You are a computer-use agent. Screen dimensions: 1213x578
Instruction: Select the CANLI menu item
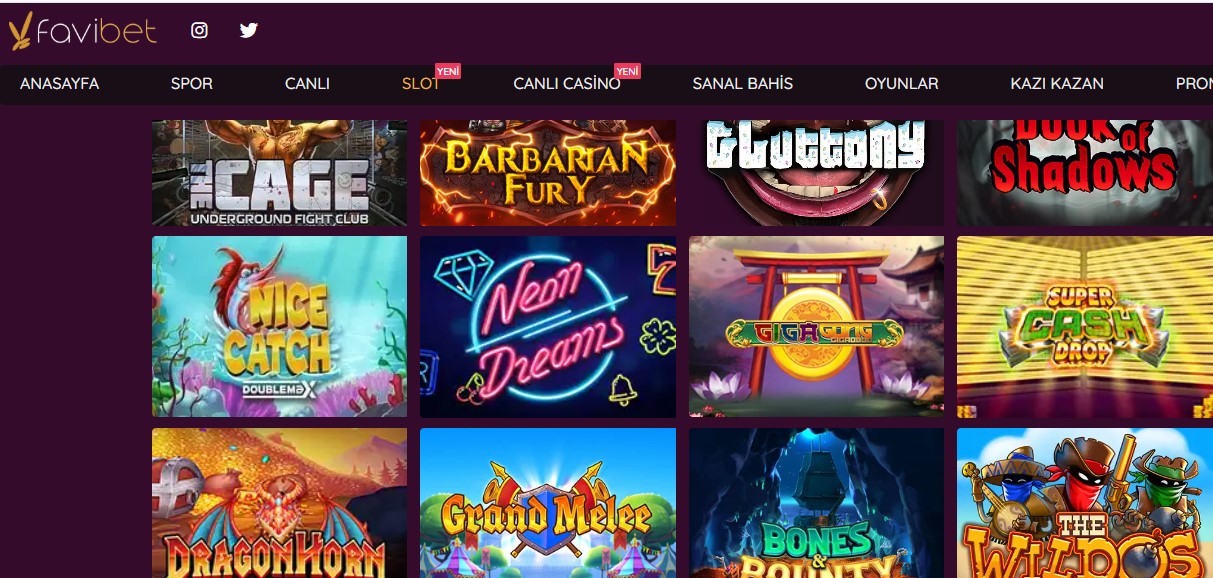(307, 84)
